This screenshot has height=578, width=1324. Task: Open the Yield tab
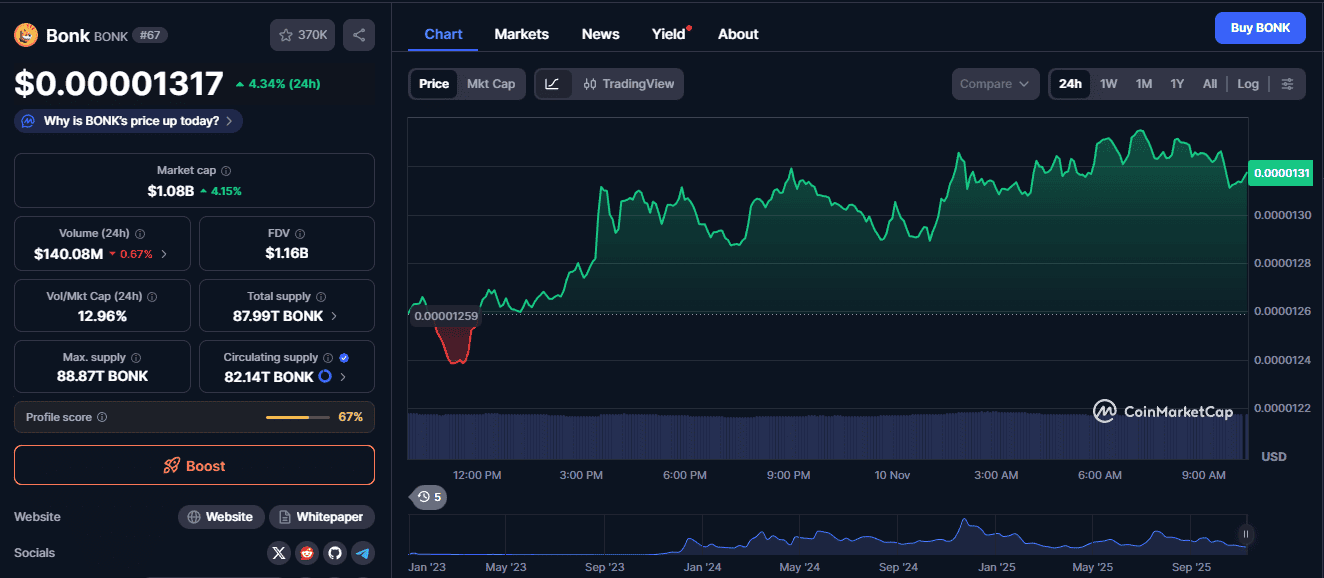pyautogui.click(x=669, y=34)
